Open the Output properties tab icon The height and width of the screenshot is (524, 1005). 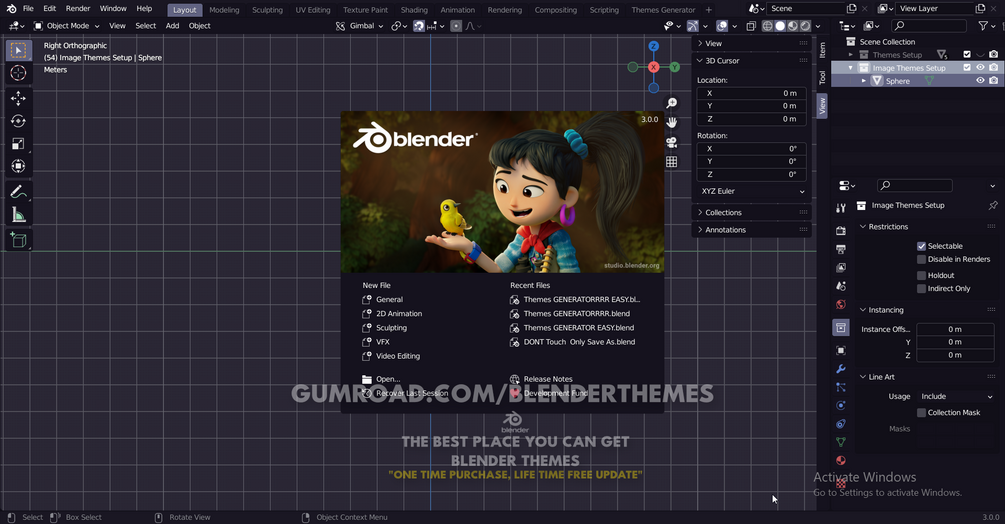coord(840,249)
